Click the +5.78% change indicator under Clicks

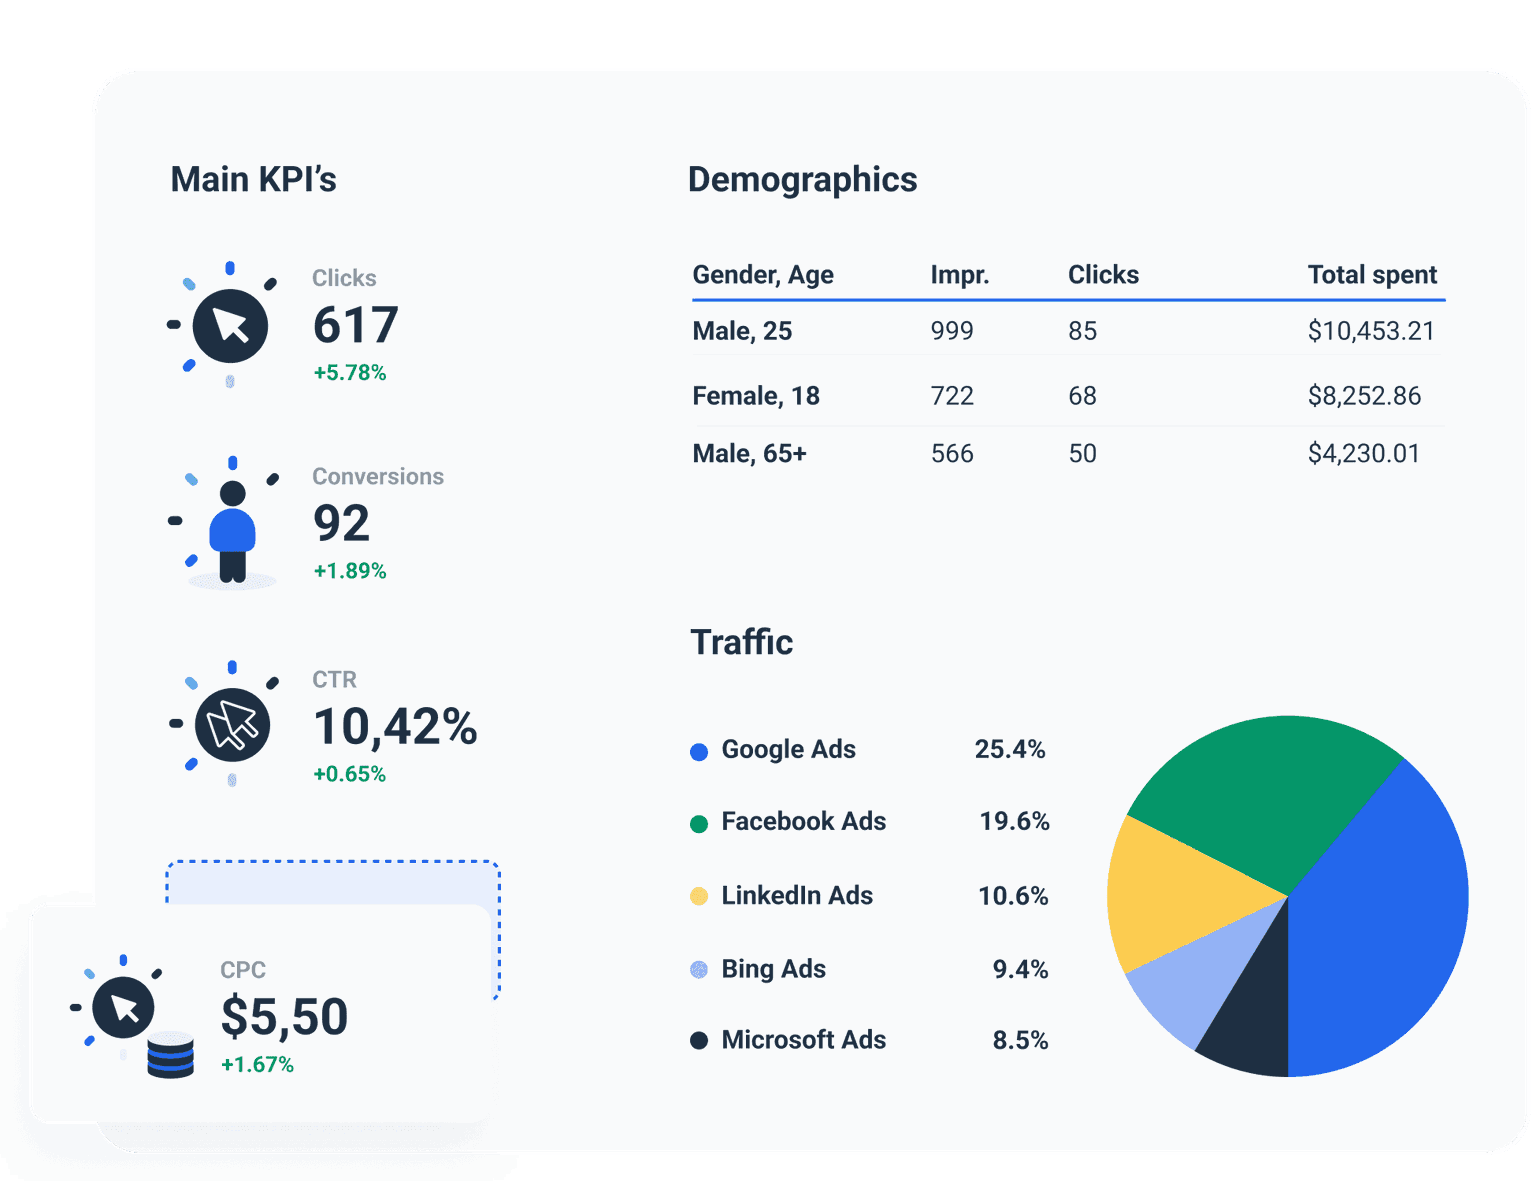click(348, 372)
